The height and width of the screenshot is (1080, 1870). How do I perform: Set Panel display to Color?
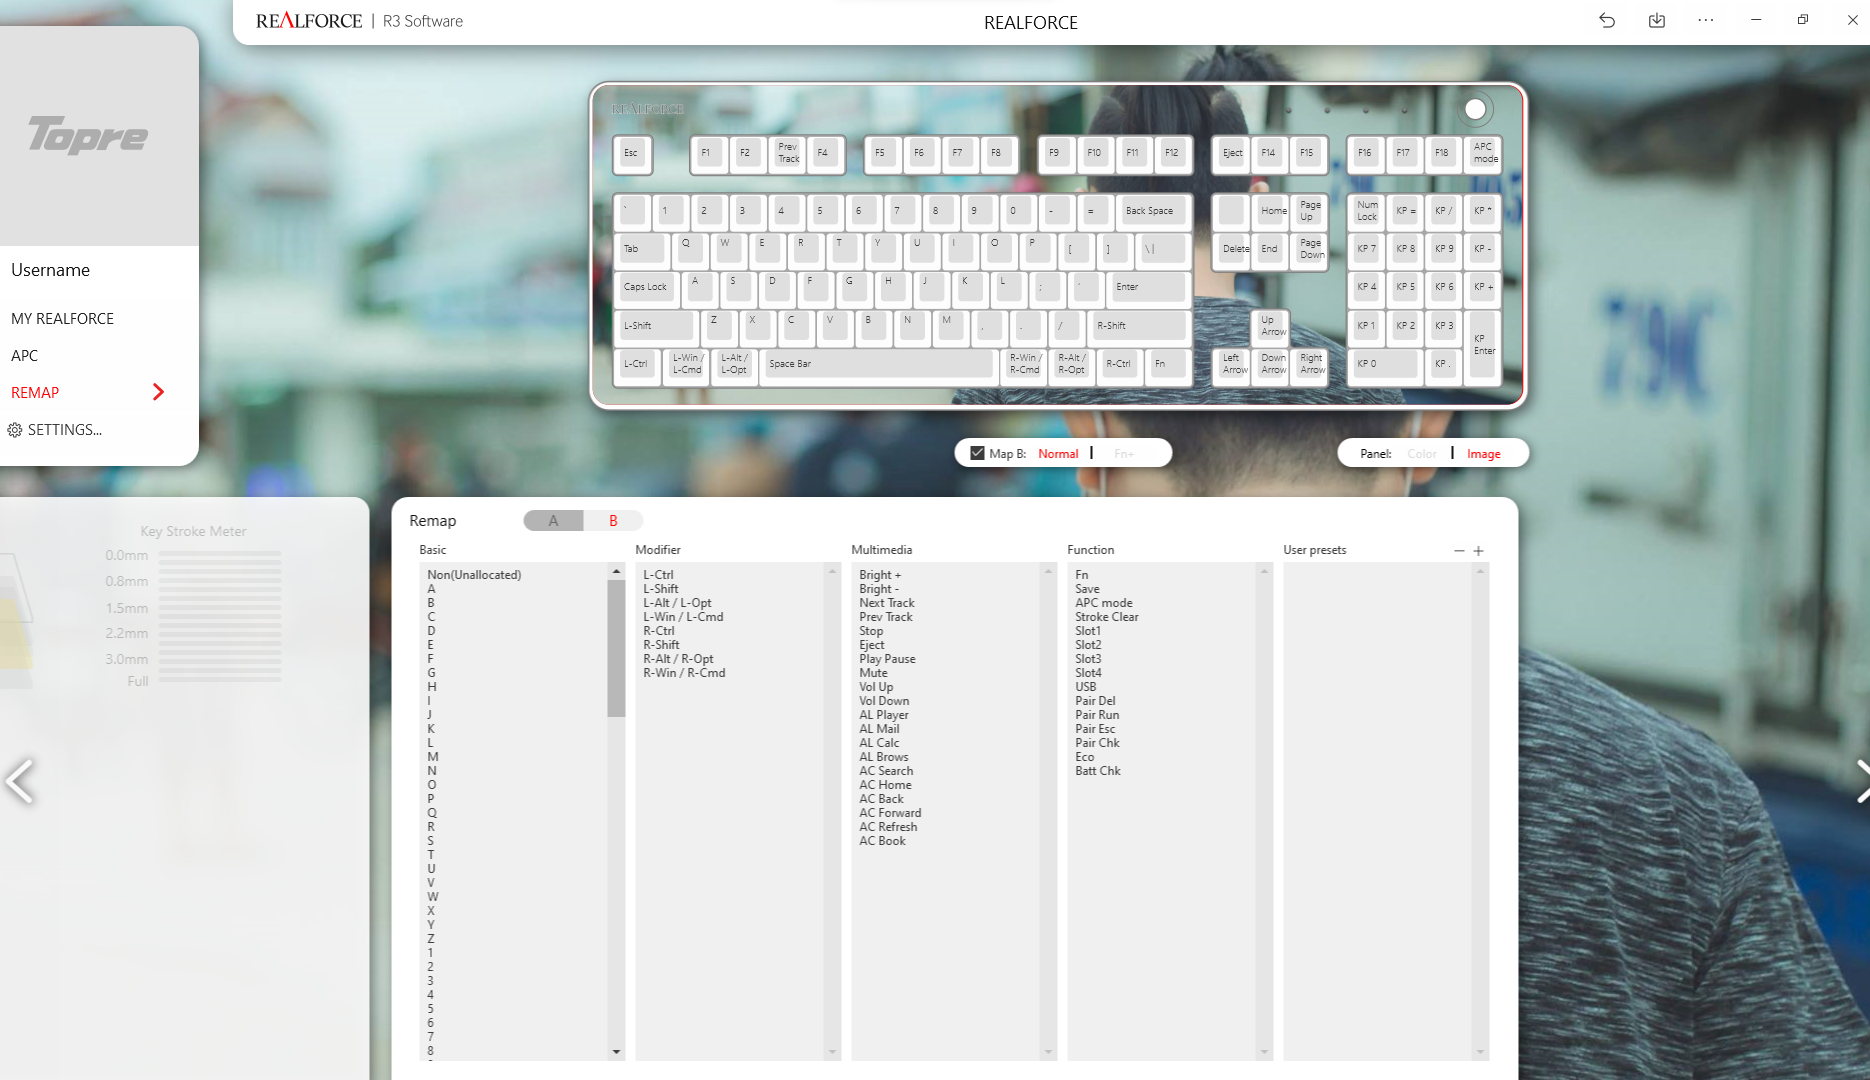[x=1421, y=454]
